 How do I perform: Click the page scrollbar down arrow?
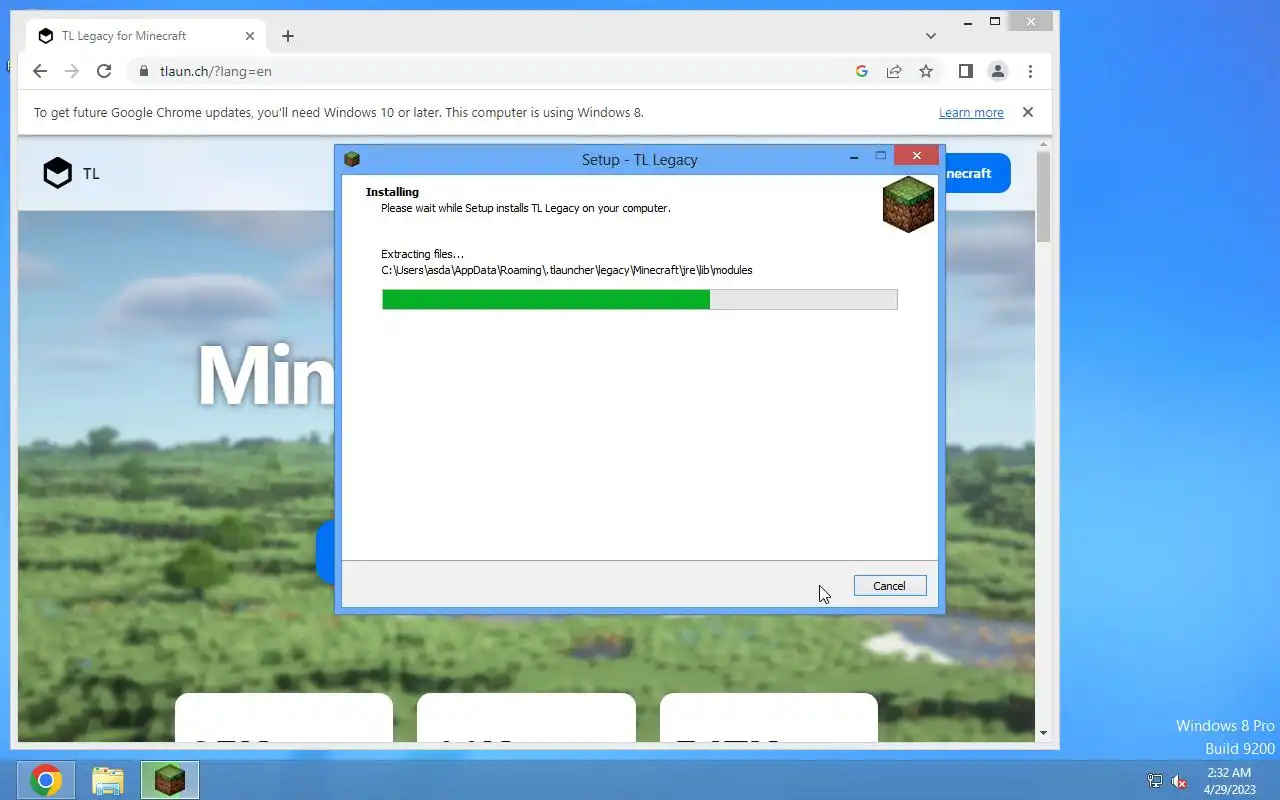1044,733
